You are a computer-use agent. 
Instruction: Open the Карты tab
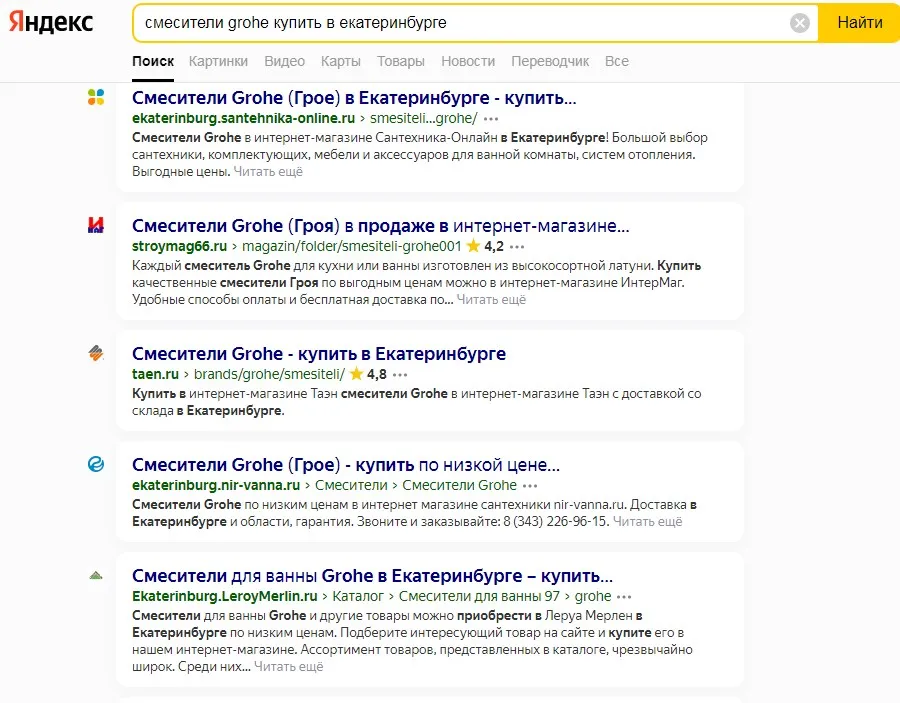(x=340, y=61)
